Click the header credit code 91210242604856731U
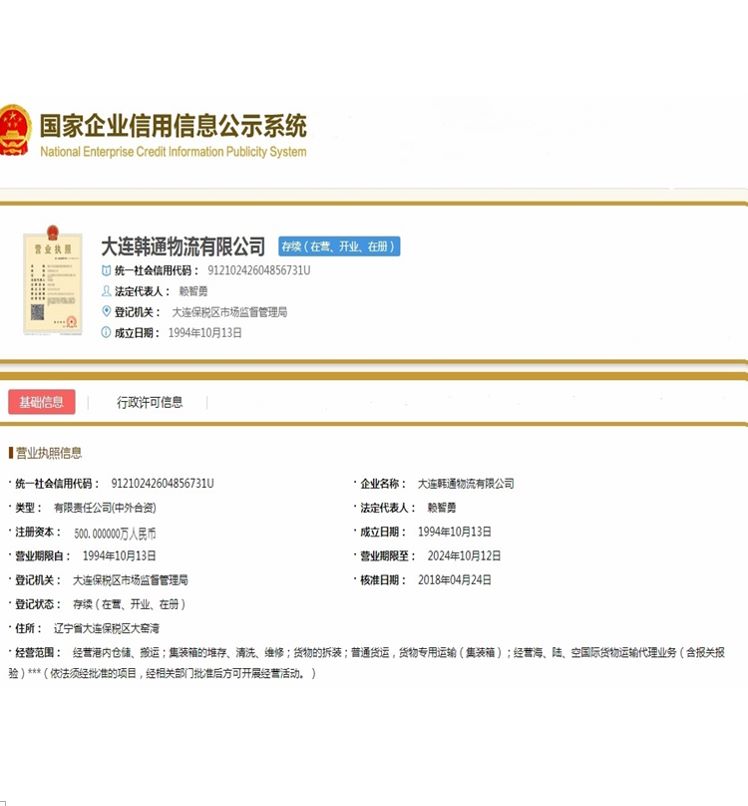Screen dimensions: 748x806 pyautogui.click(x=259, y=270)
